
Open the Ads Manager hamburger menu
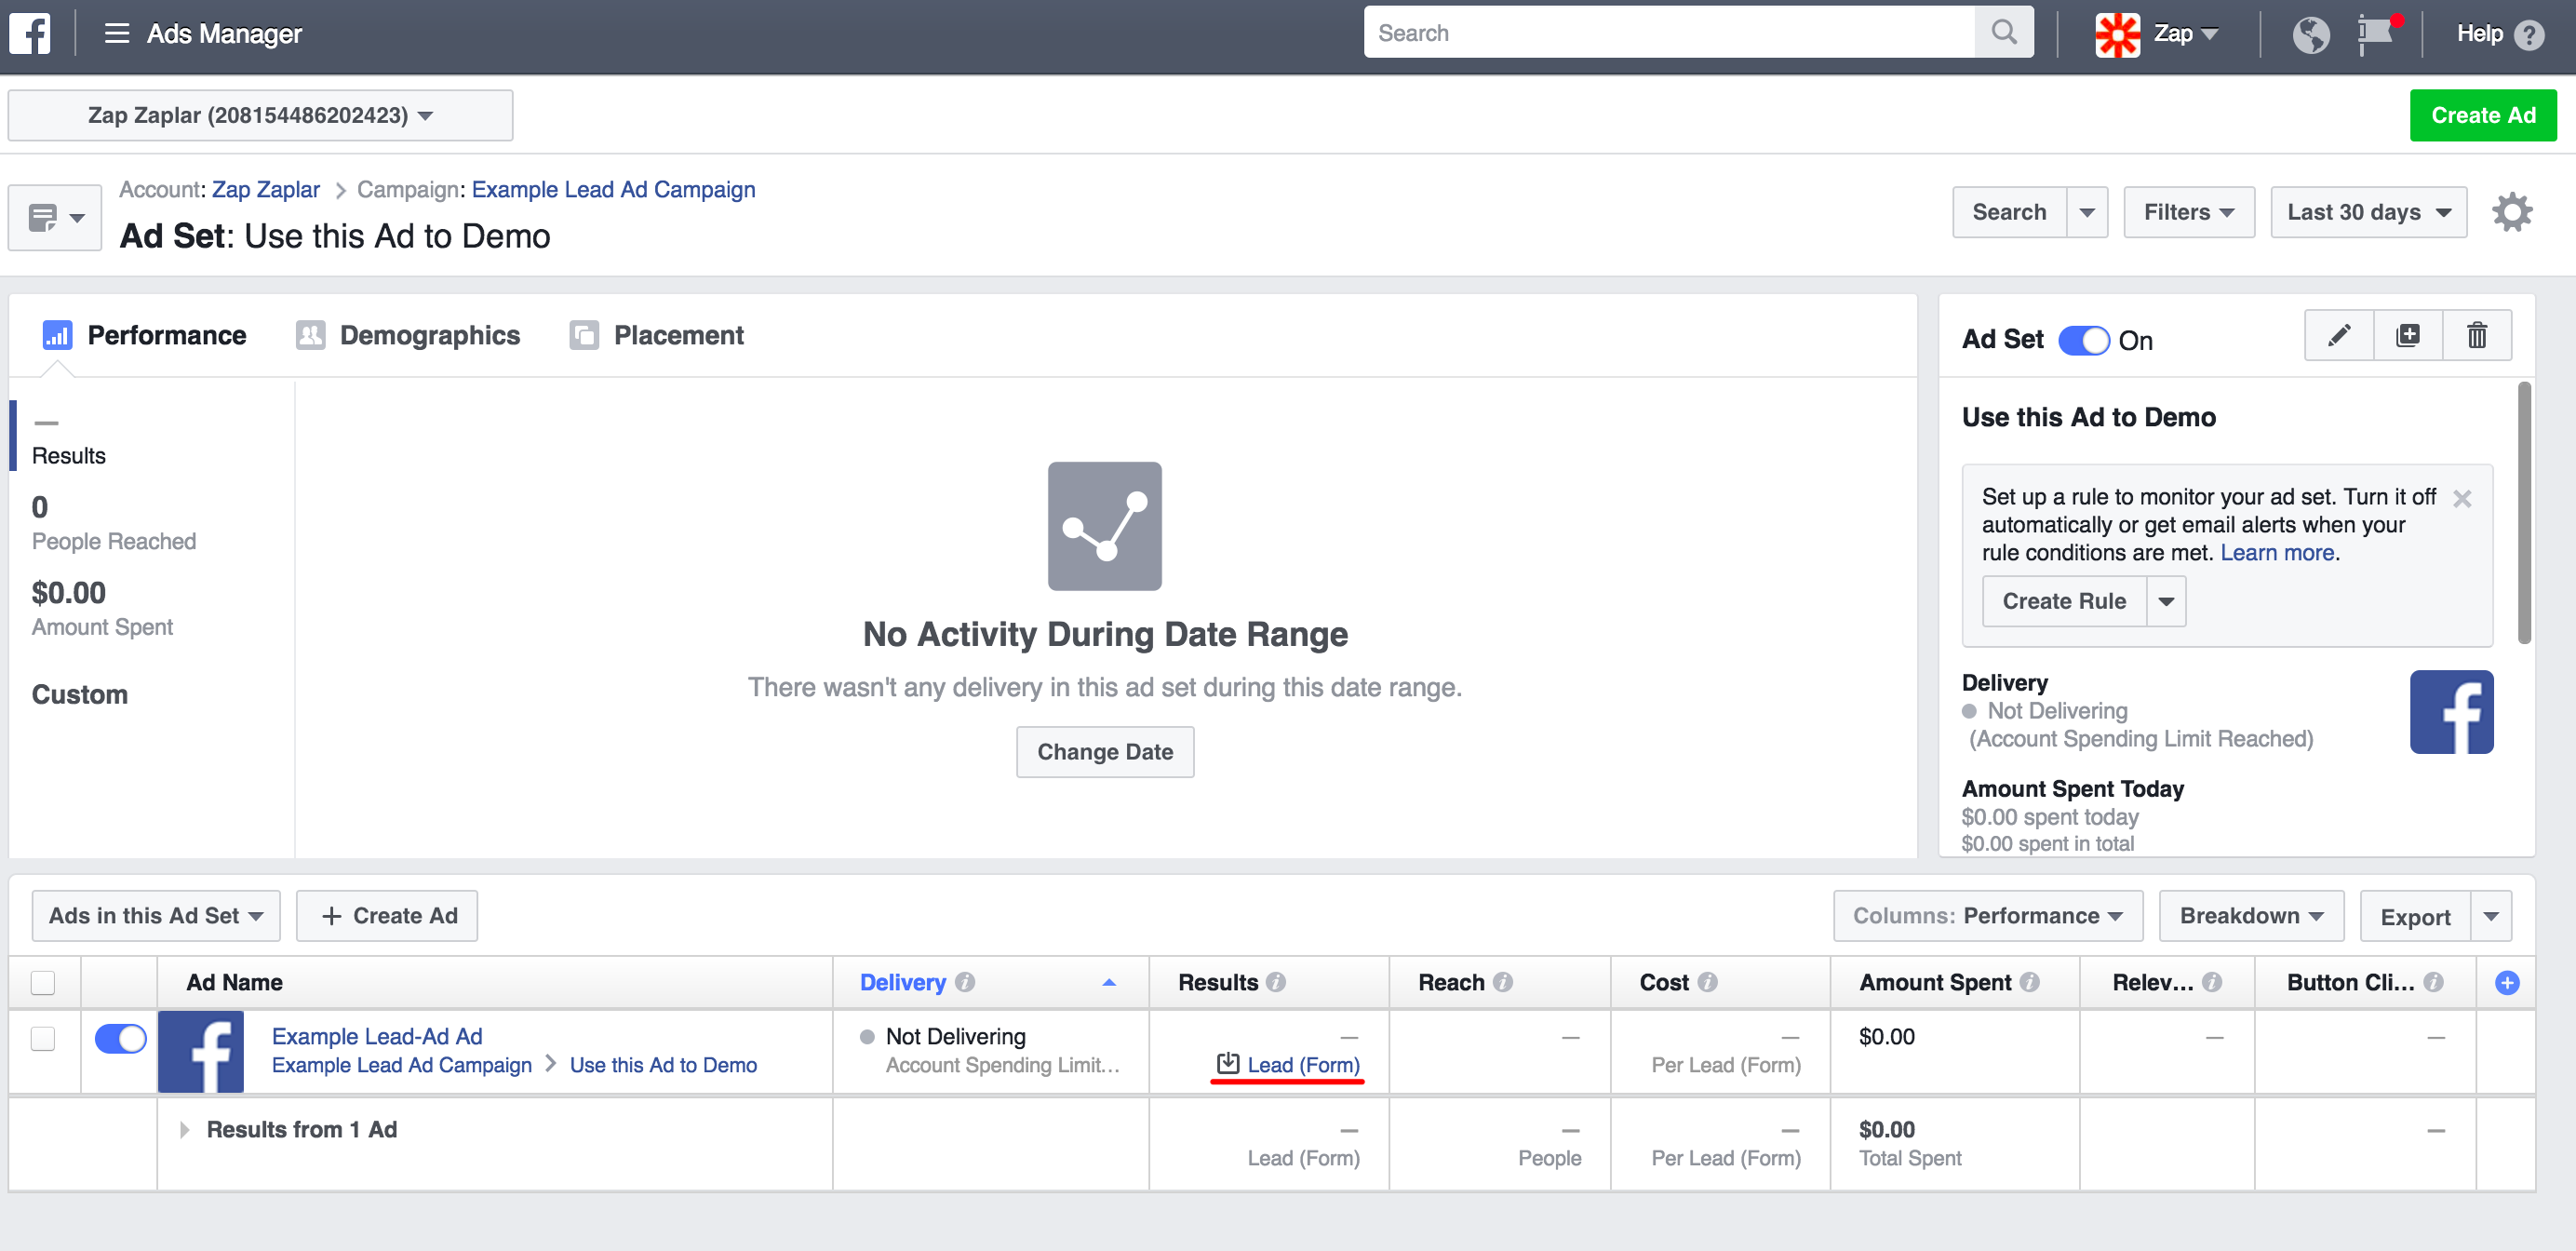pos(117,33)
